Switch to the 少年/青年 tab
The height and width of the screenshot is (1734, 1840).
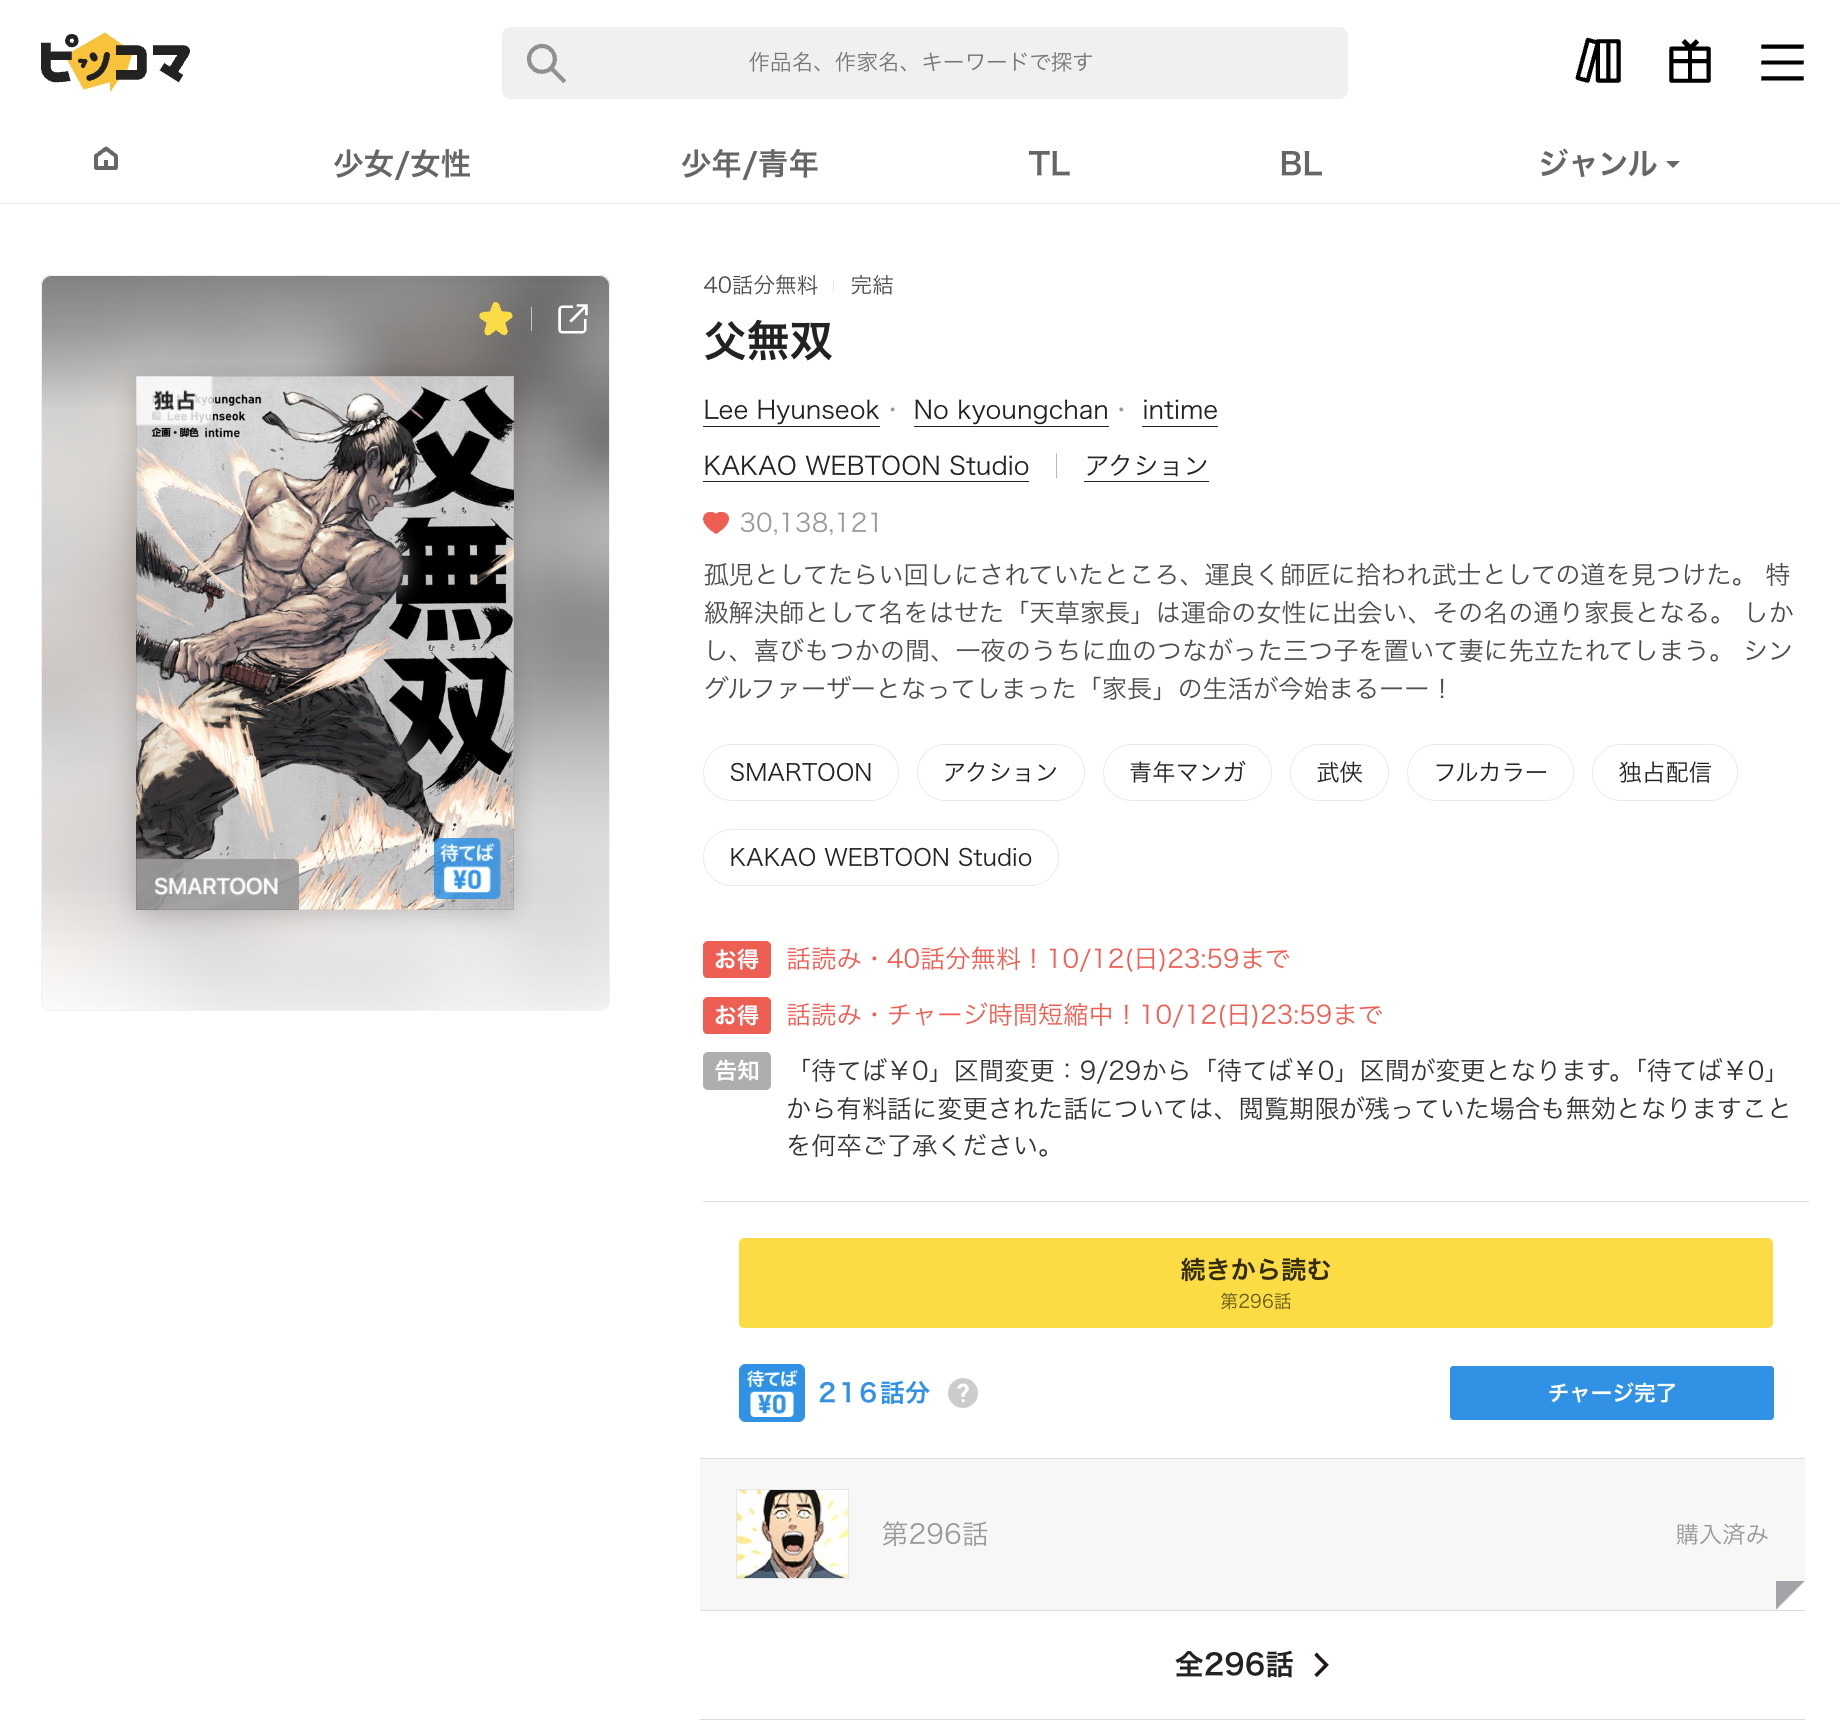749,163
